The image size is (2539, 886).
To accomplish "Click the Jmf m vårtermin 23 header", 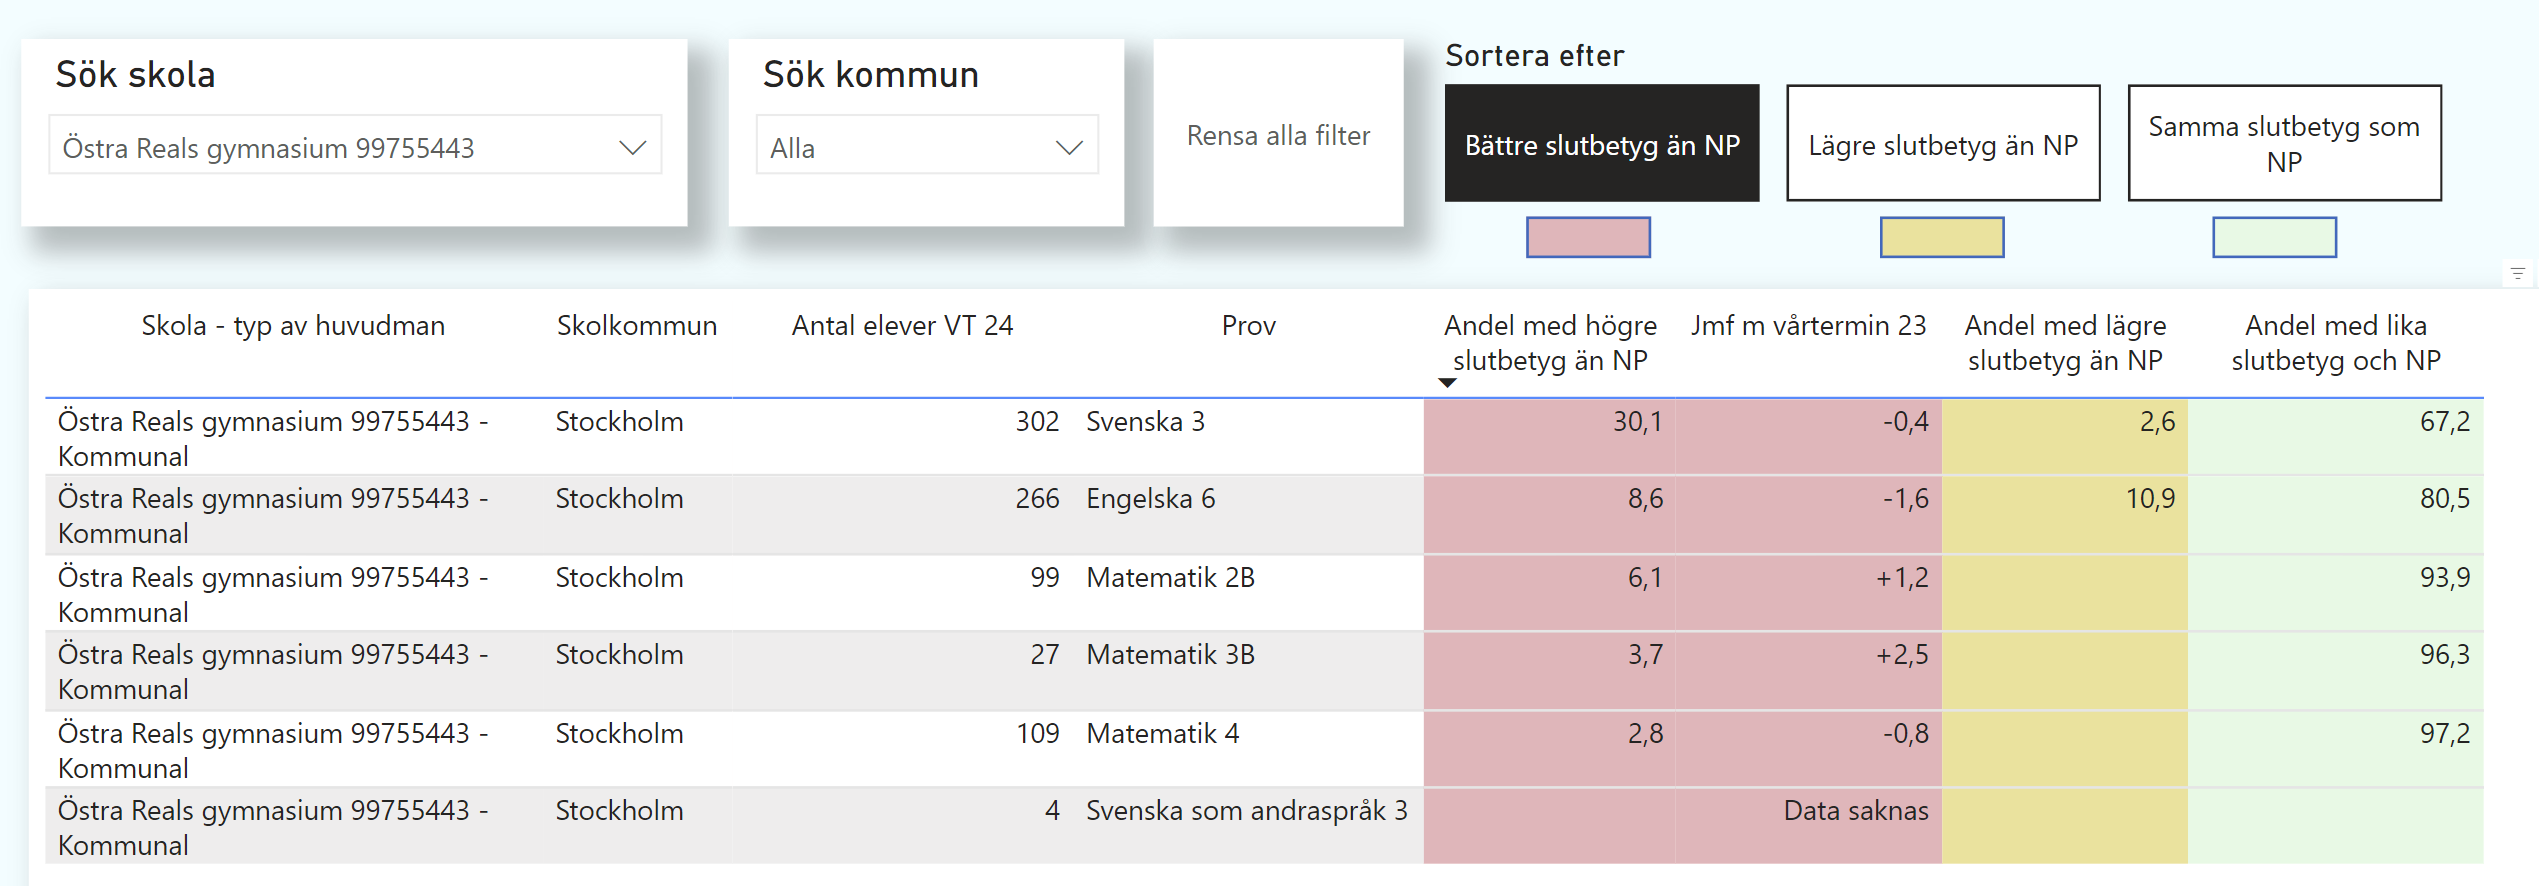I will click(x=1808, y=326).
